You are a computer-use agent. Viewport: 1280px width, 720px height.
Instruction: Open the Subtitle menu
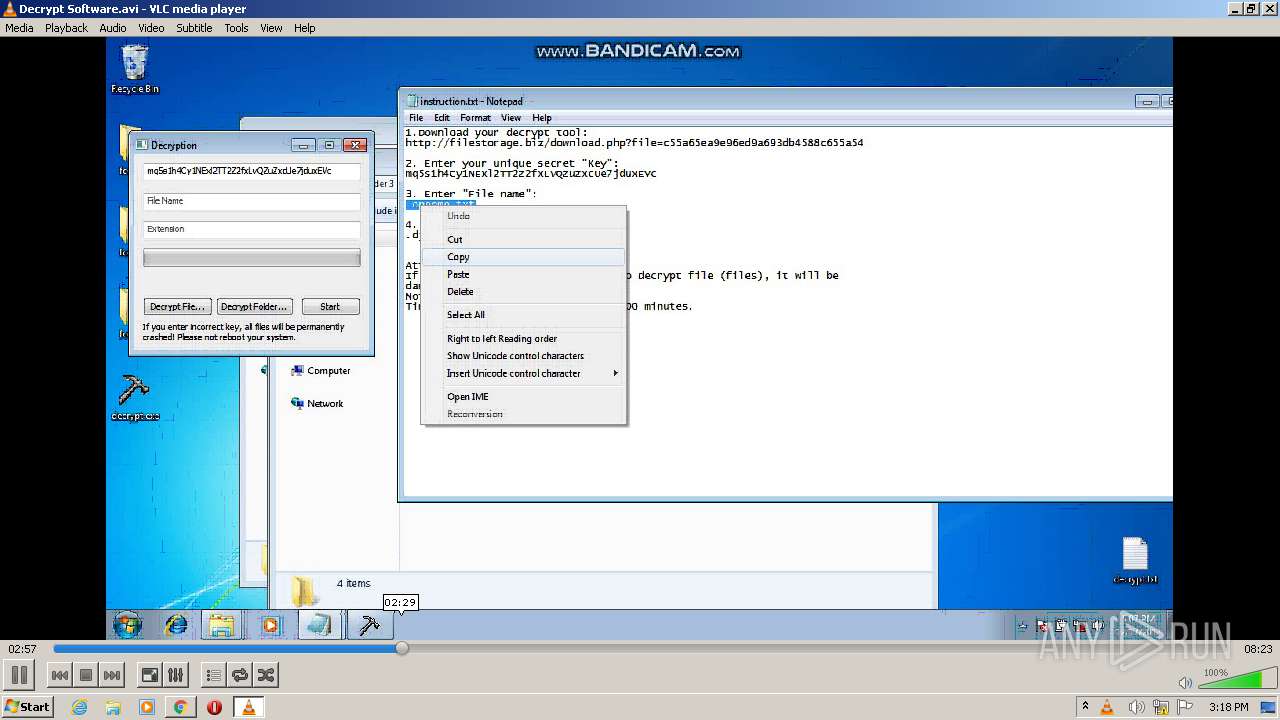tap(194, 28)
